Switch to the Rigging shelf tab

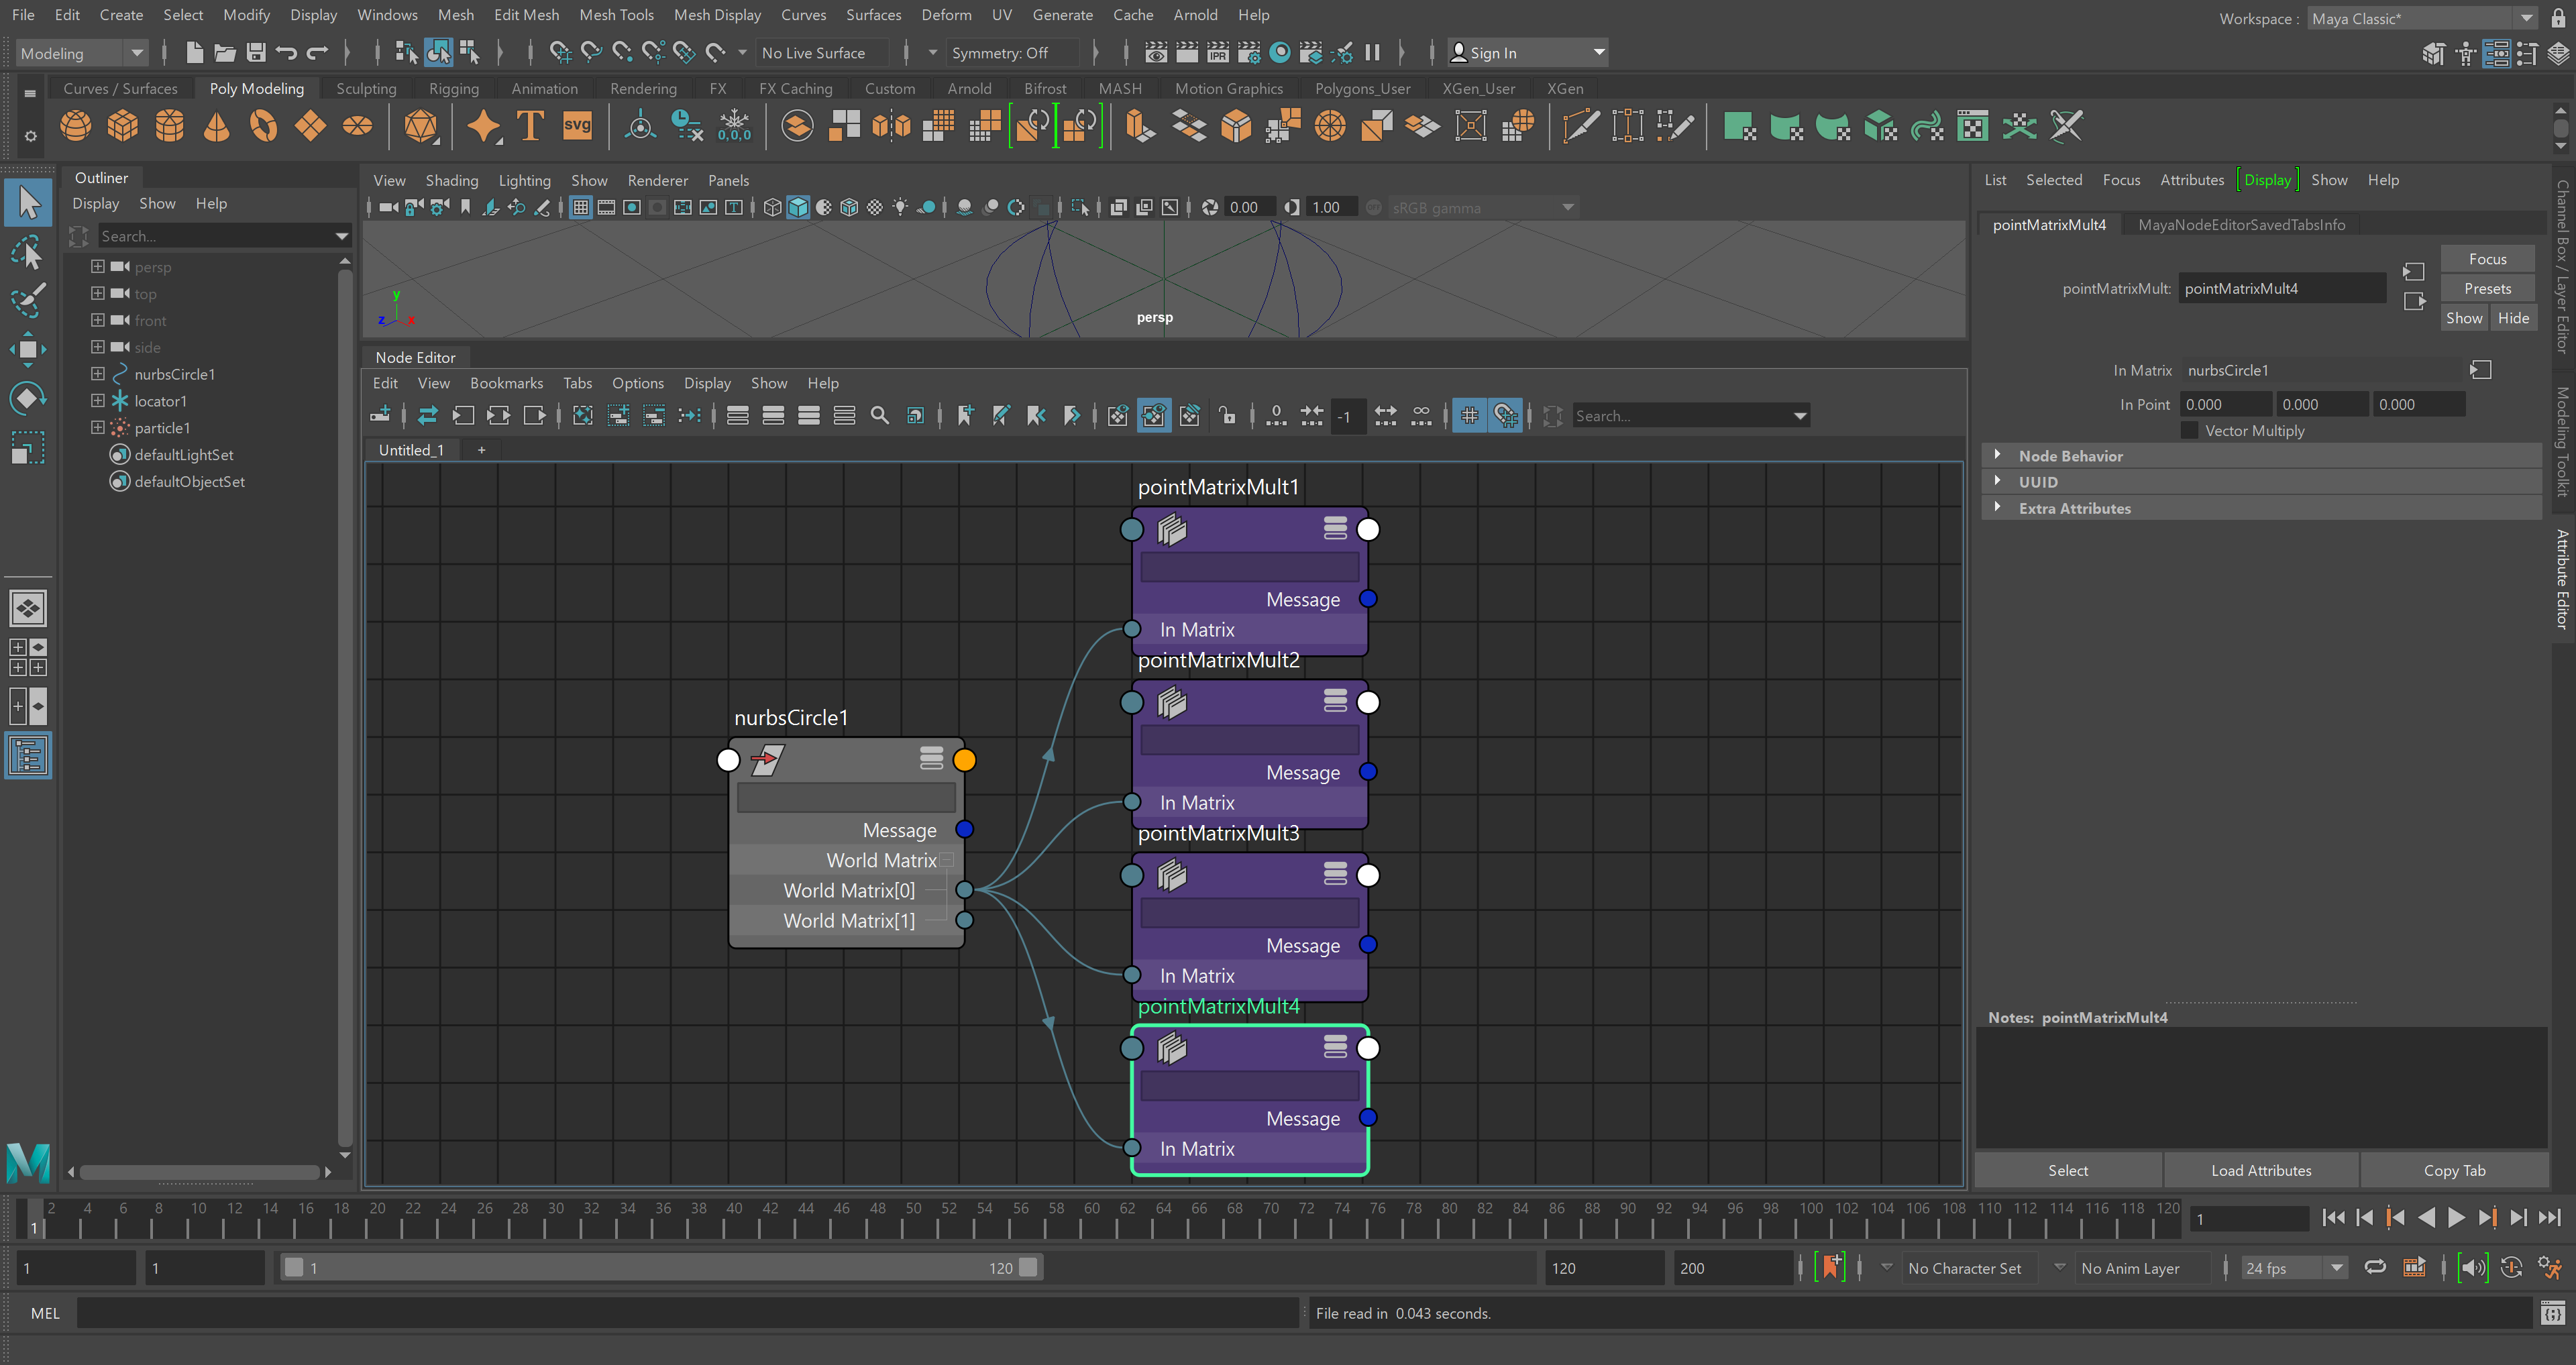(x=453, y=89)
